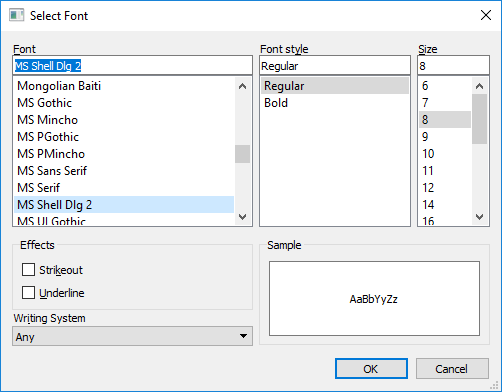Screen dimensions: 502x392
Task: Choose MS Sans Serif font
Action: coord(124,171)
